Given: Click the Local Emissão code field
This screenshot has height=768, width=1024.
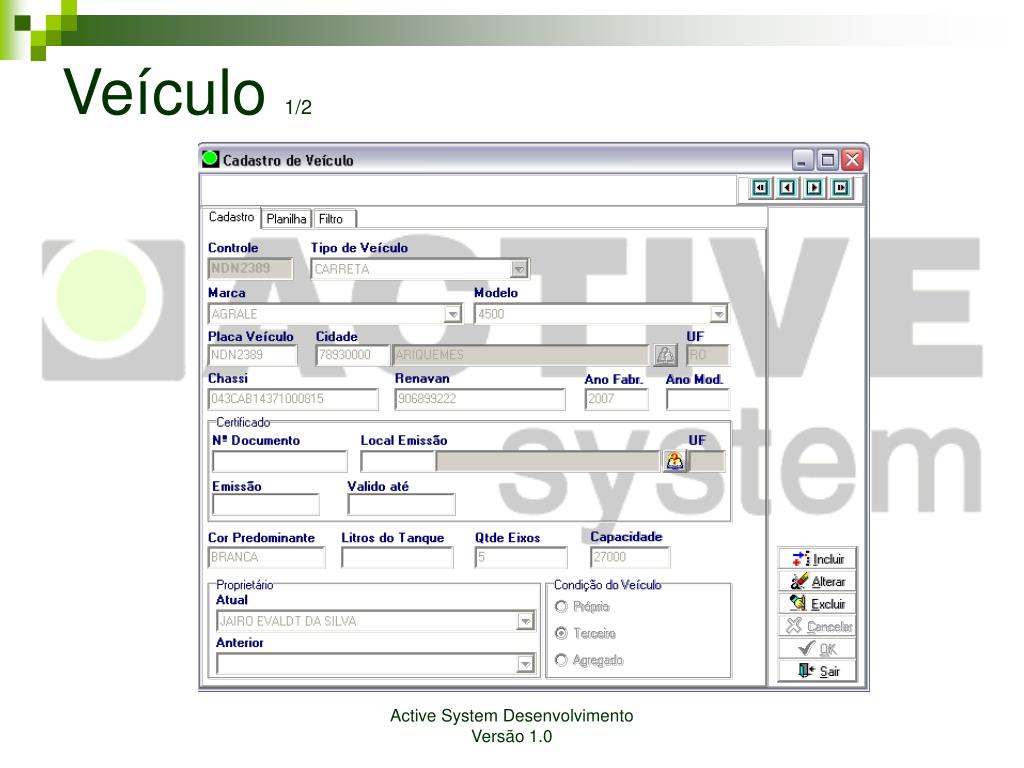Looking at the screenshot, I should point(398,461).
